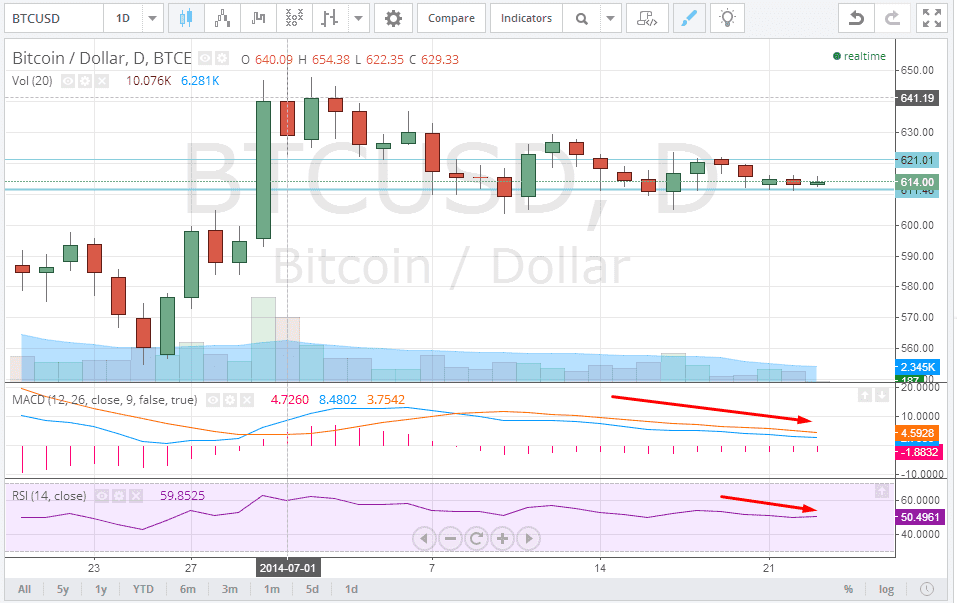Toggle the brush drawing mode button
This screenshot has height=603, width=957.
click(x=688, y=18)
